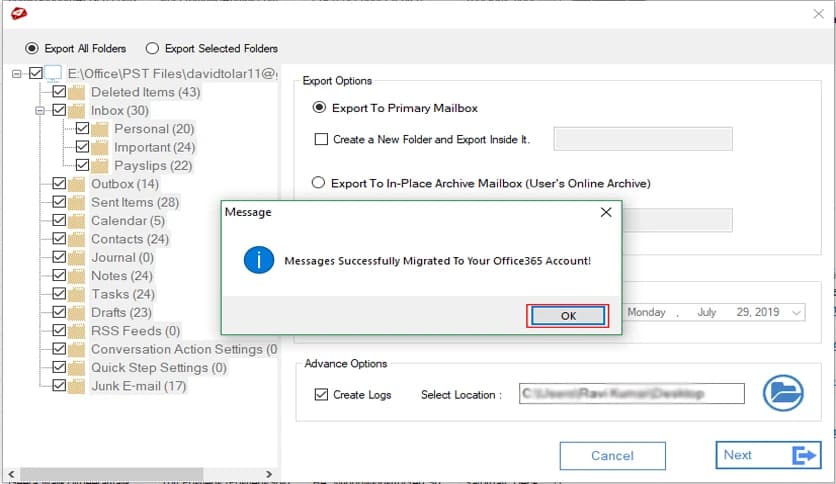Uncheck the Inbox folder checkbox
836x484 pixels.
[x=59, y=110]
